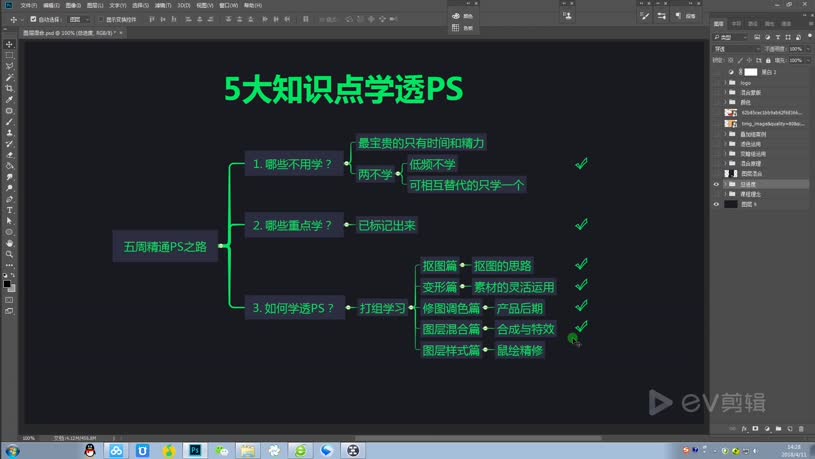Screen dimensions: 815x459
Task: Open the 编辑(E) menu
Action: [51, 5]
